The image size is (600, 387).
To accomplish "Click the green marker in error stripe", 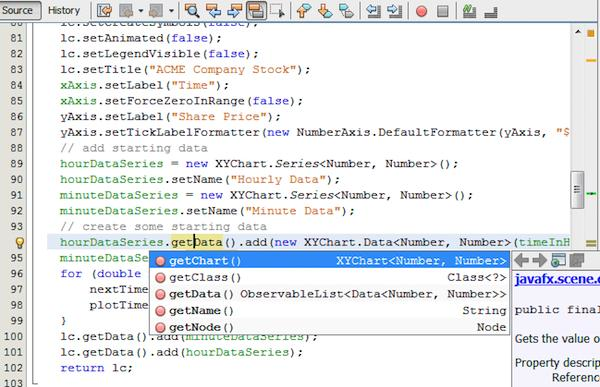I will [x=592, y=194].
